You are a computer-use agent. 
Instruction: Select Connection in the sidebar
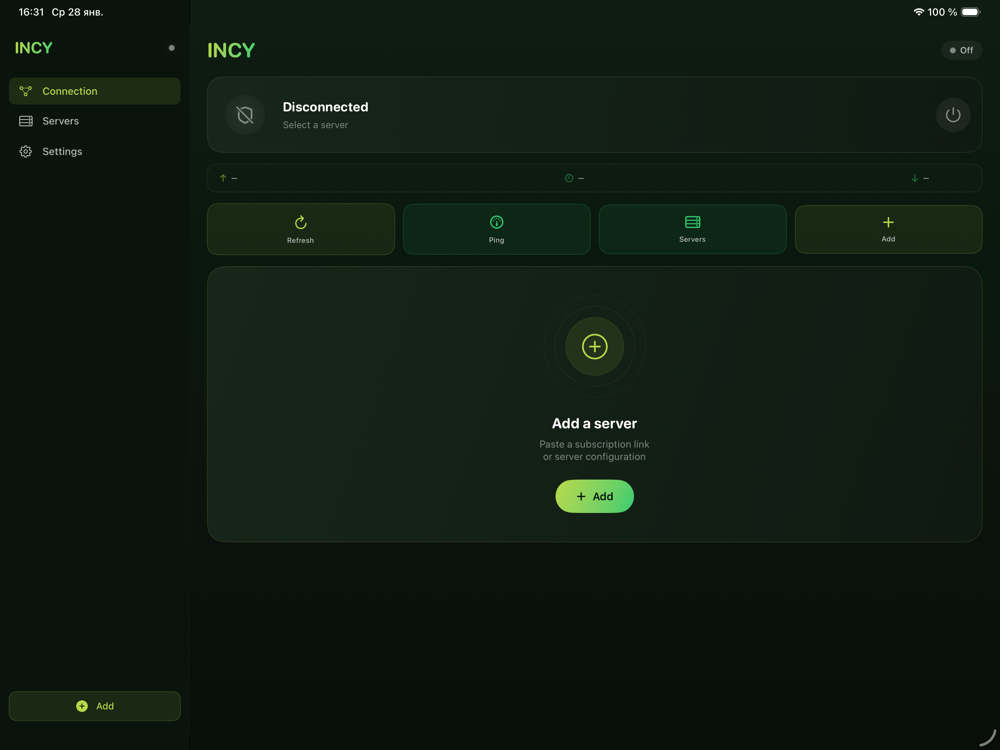pyautogui.click(x=95, y=91)
